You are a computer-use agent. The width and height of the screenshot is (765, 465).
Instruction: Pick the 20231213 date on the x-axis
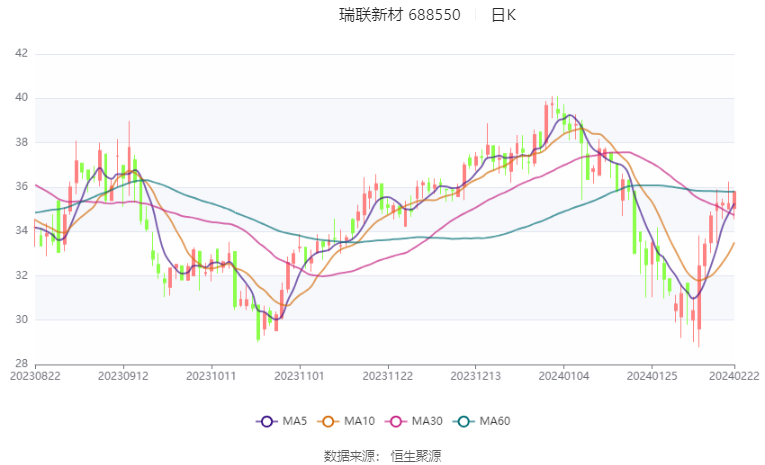476,376
